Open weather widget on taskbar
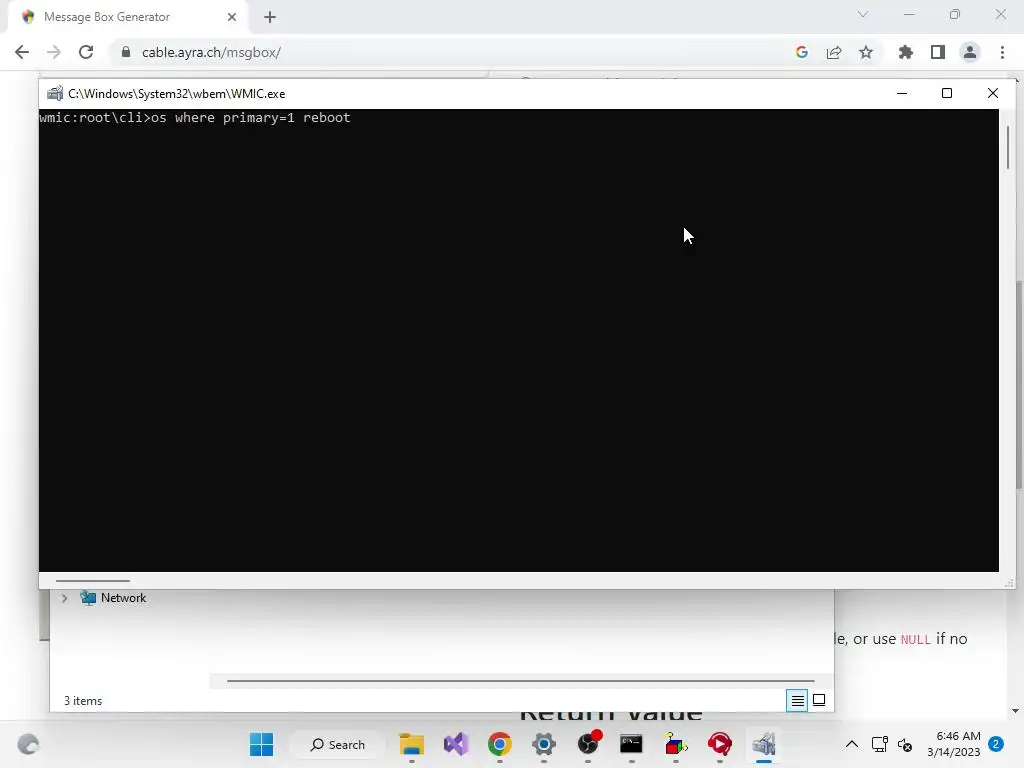Viewport: 1024px width, 768px height. click(x=28, y=744)
